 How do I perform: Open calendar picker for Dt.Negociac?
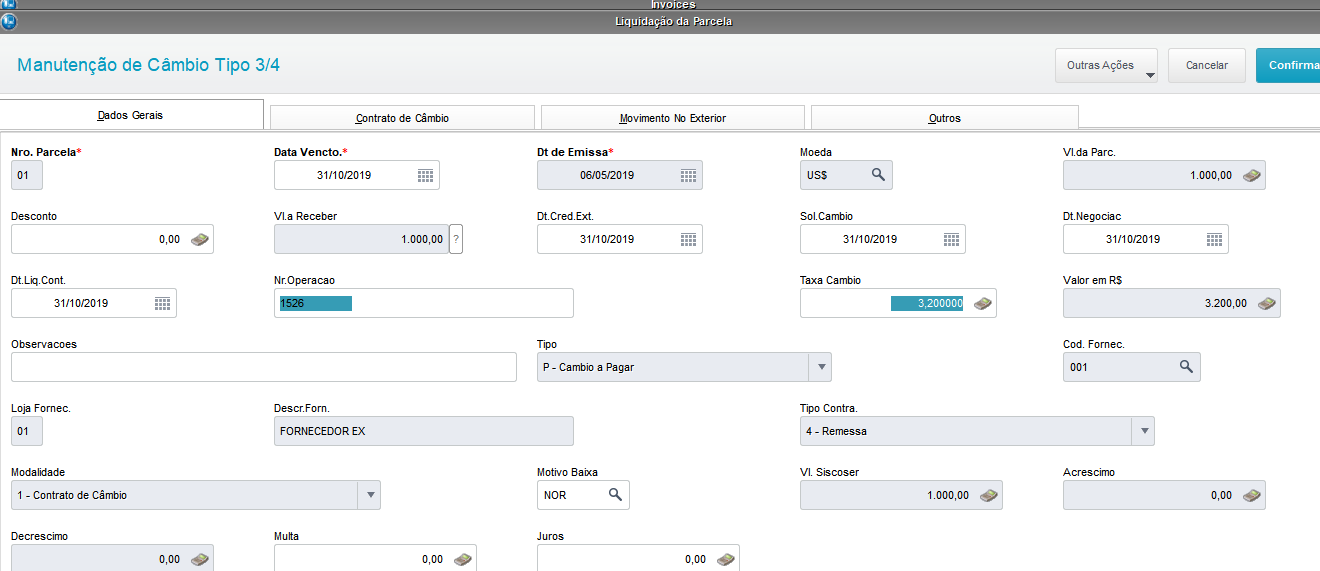pyautogui.click(x=1214, y=239)
